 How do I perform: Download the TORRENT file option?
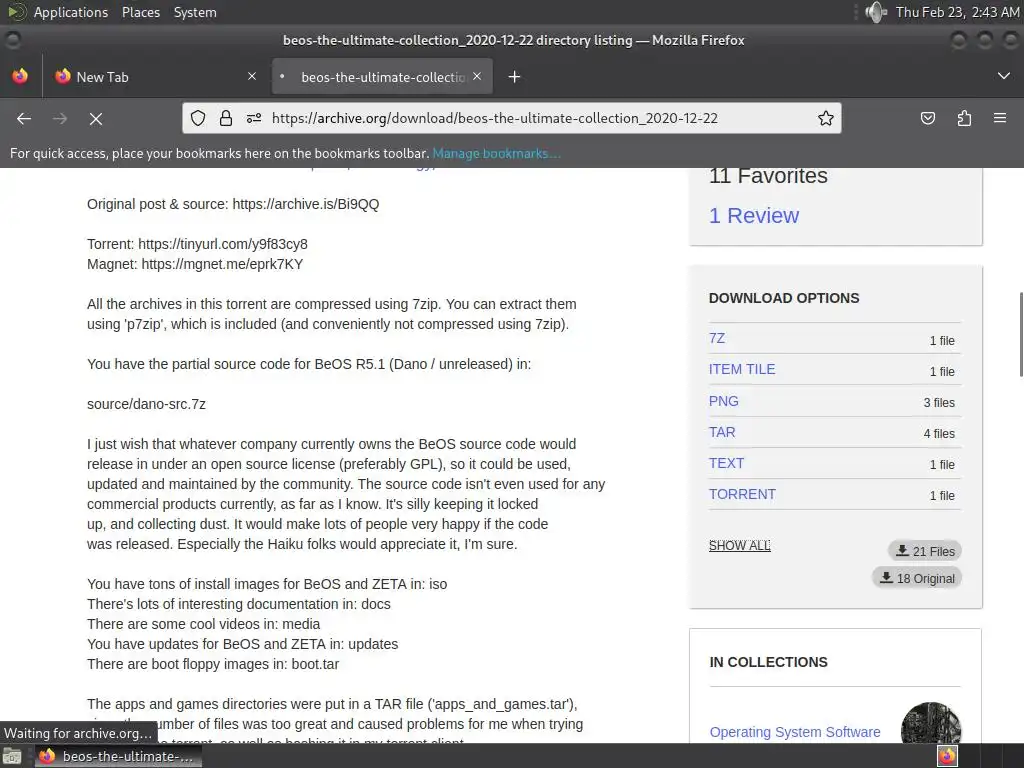[x=742, y=494]
